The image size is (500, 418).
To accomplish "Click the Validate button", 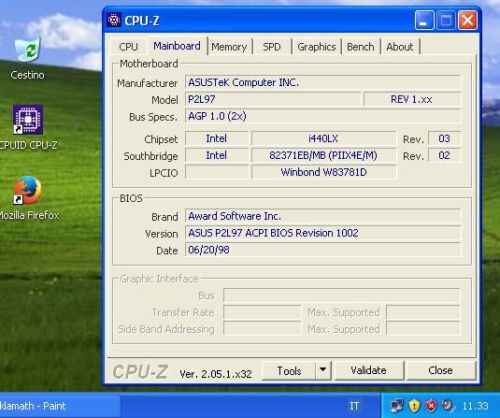I will 369,371.
